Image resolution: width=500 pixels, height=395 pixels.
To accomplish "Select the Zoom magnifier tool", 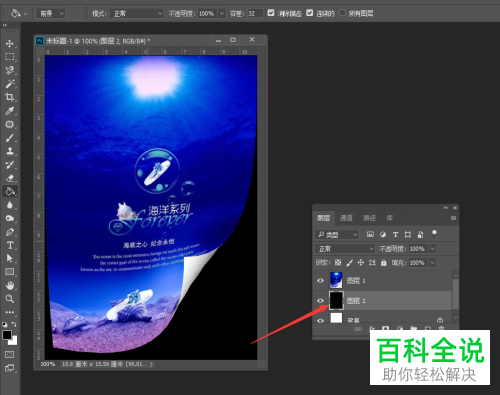I will pyautogui.click(x=10, y=299).
